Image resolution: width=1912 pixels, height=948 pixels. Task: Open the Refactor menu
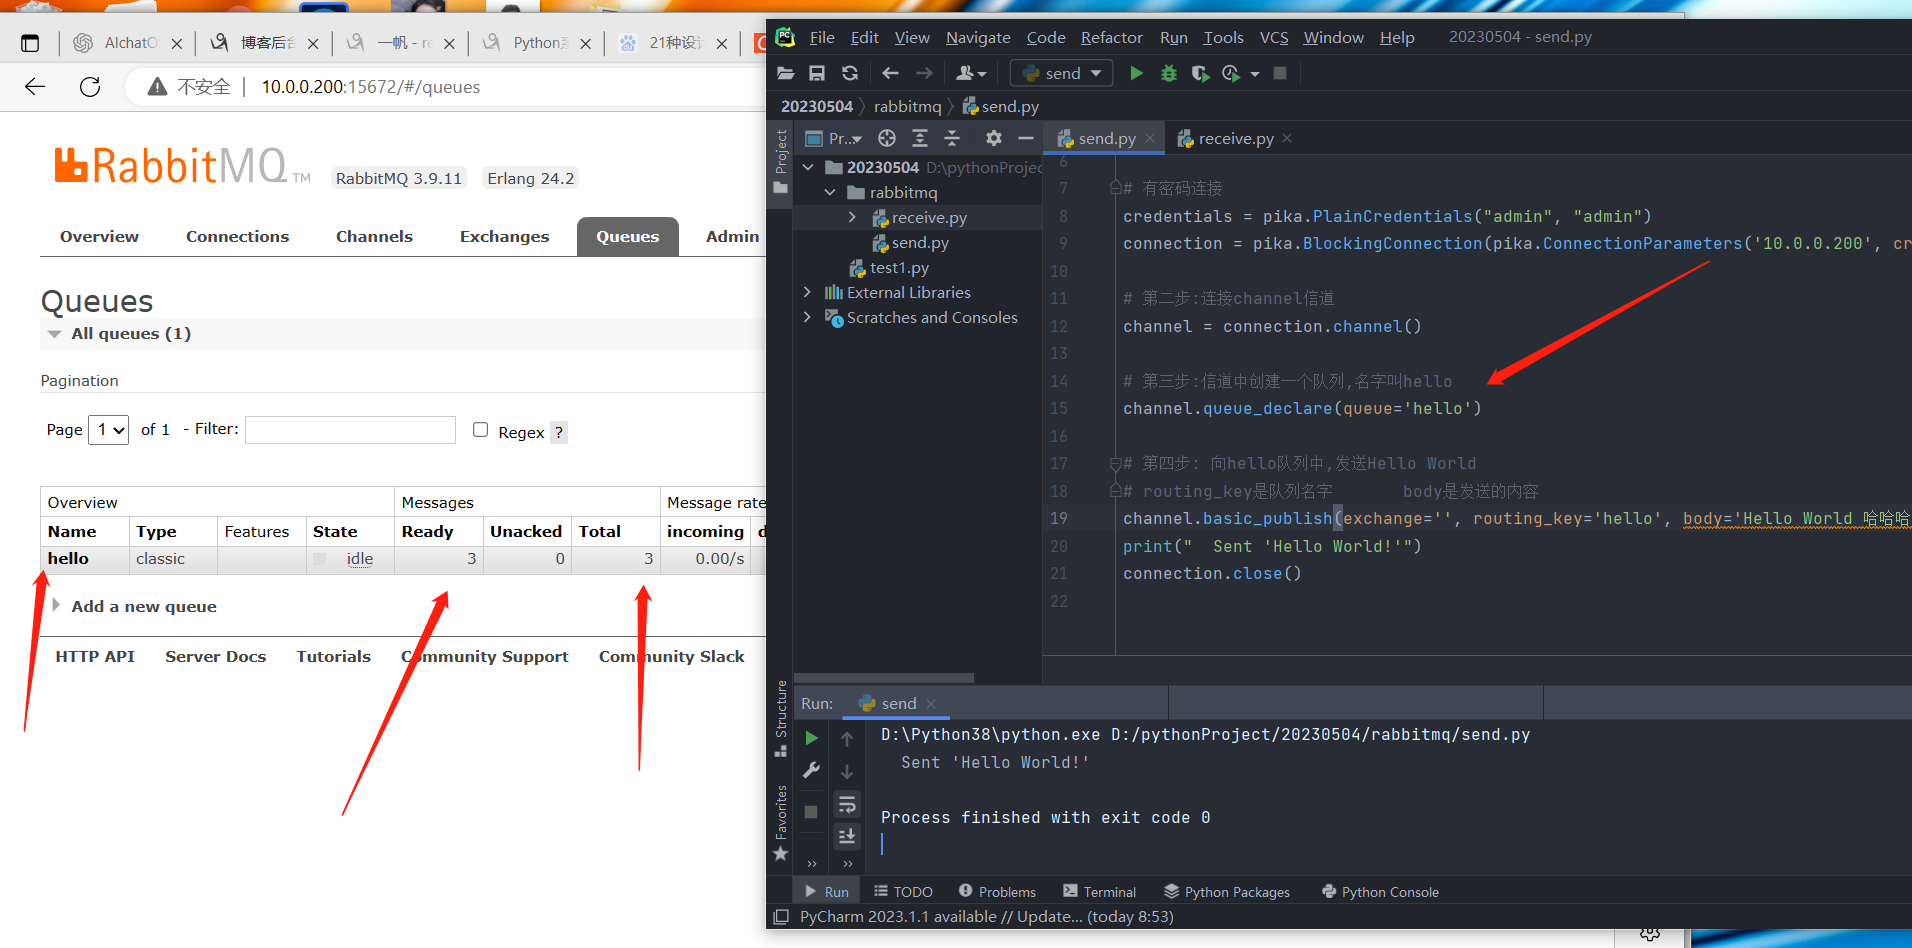[1111, 37]
